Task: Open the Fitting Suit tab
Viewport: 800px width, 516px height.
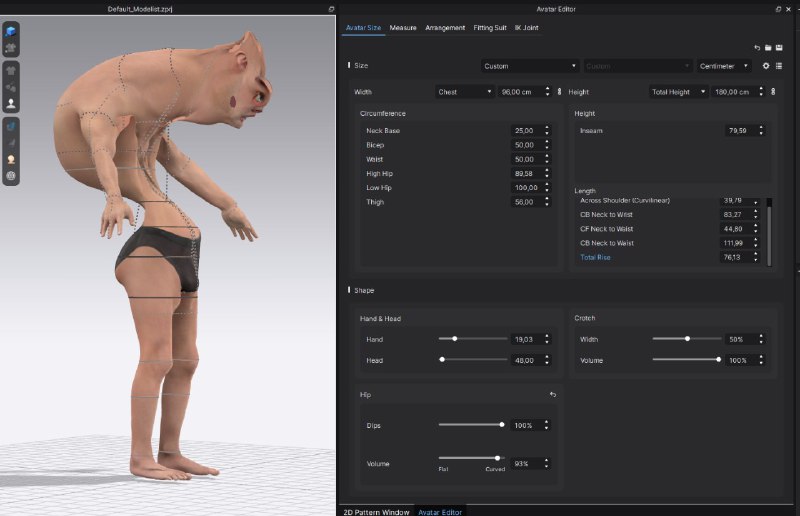Action: 490,28
